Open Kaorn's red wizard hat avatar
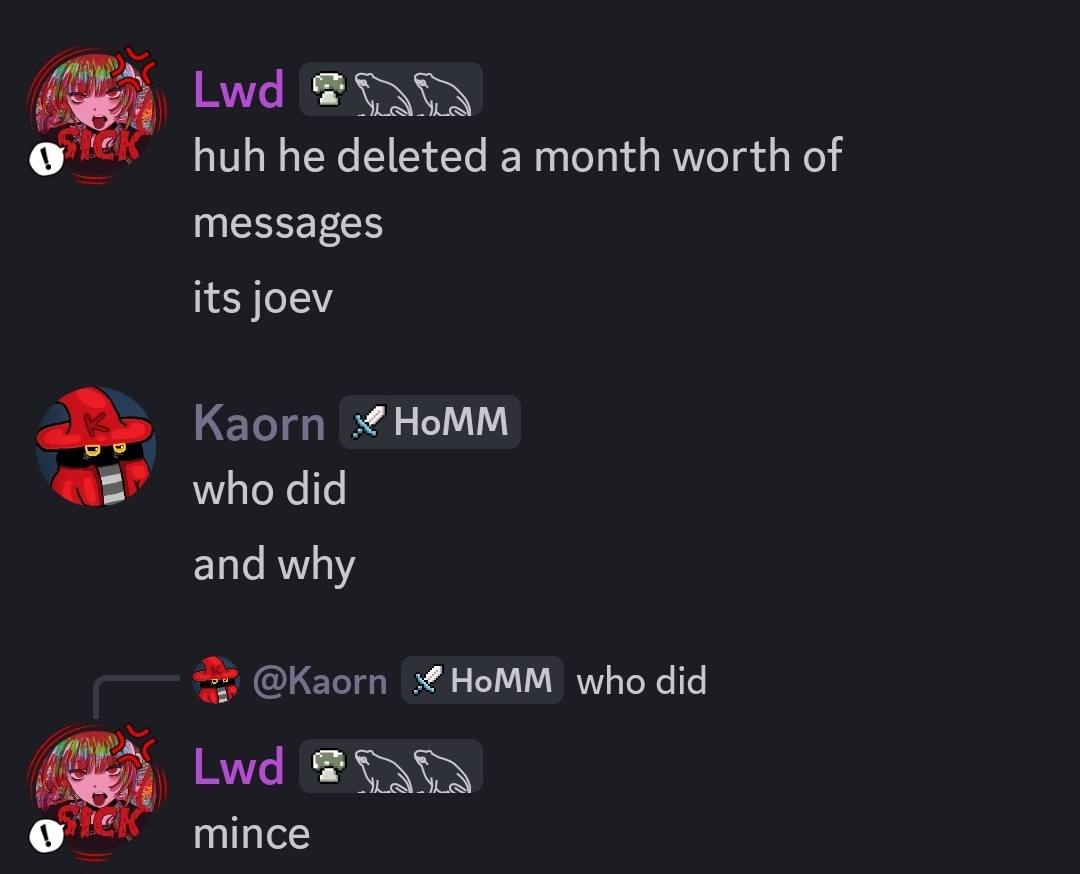 click(96, 446)
